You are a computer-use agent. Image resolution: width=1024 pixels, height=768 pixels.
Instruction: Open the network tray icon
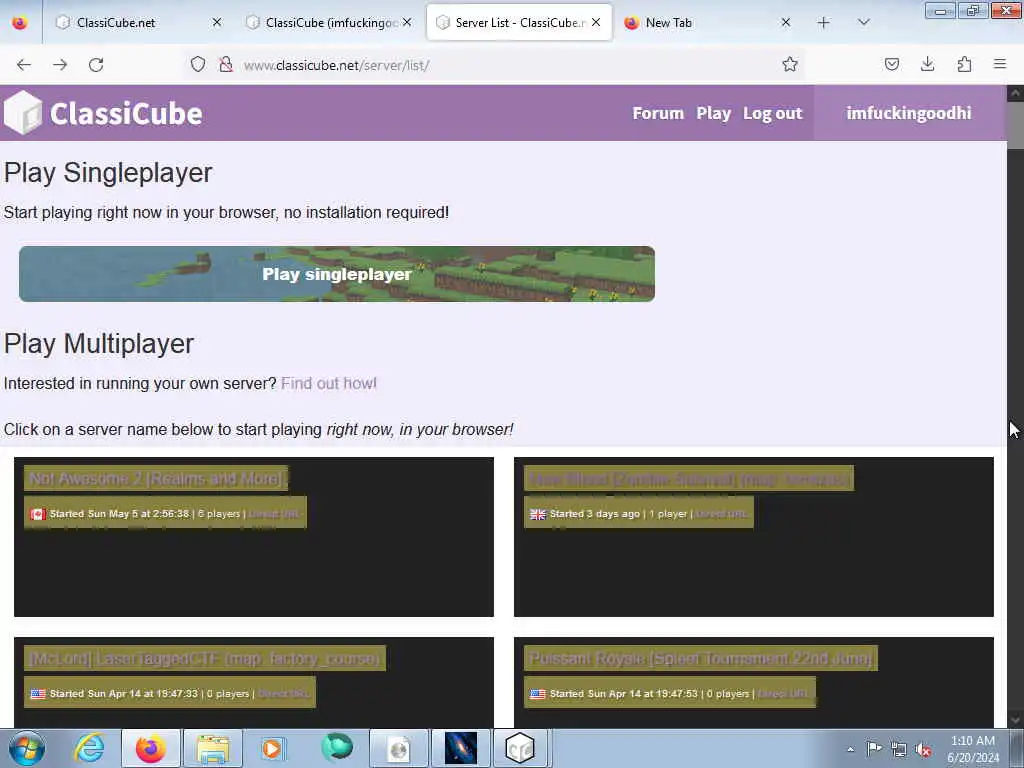point(899,749)
